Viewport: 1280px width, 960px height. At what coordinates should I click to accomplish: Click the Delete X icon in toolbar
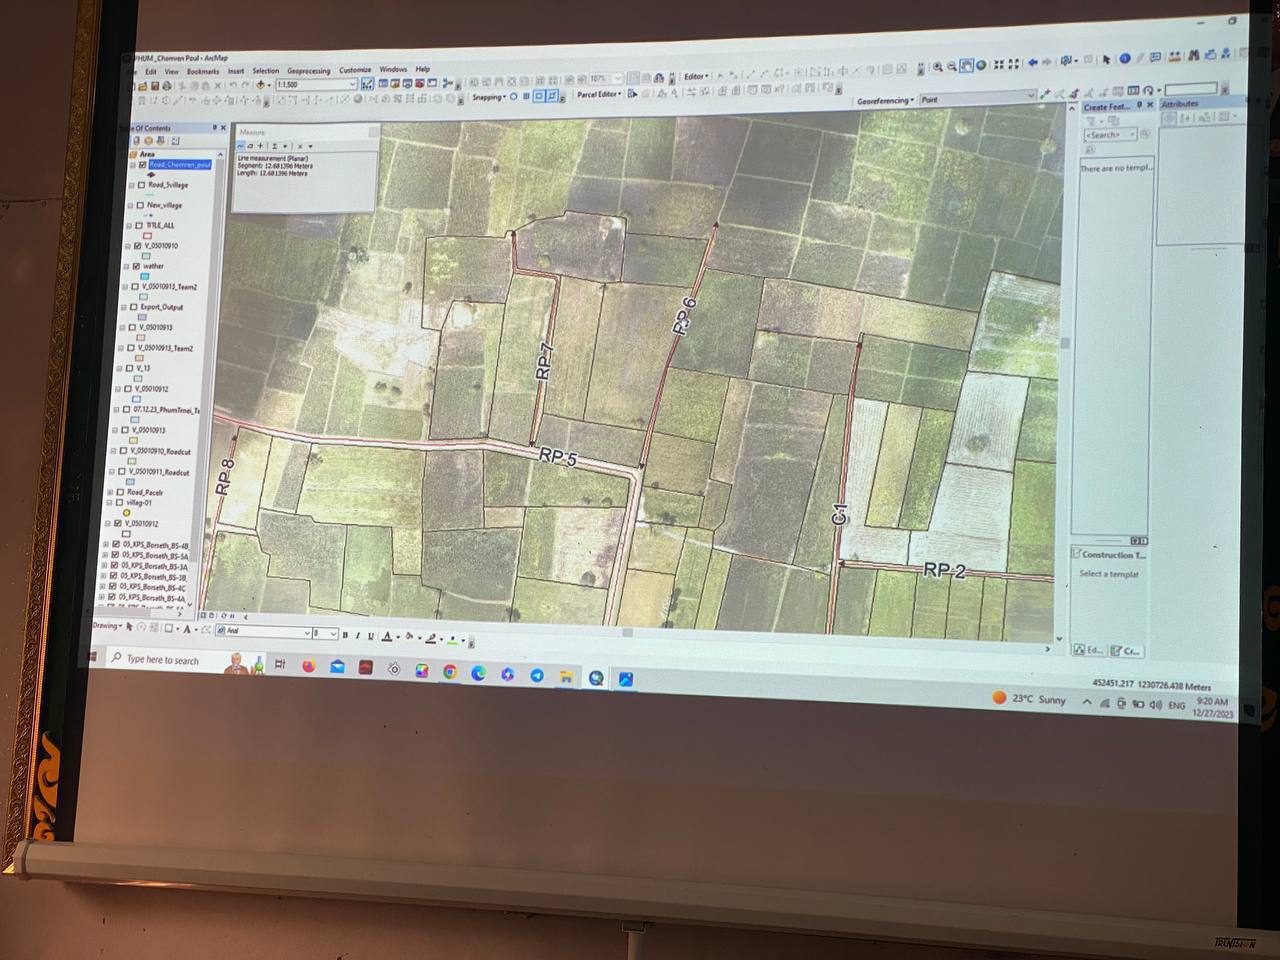click(x=219, y=86)
